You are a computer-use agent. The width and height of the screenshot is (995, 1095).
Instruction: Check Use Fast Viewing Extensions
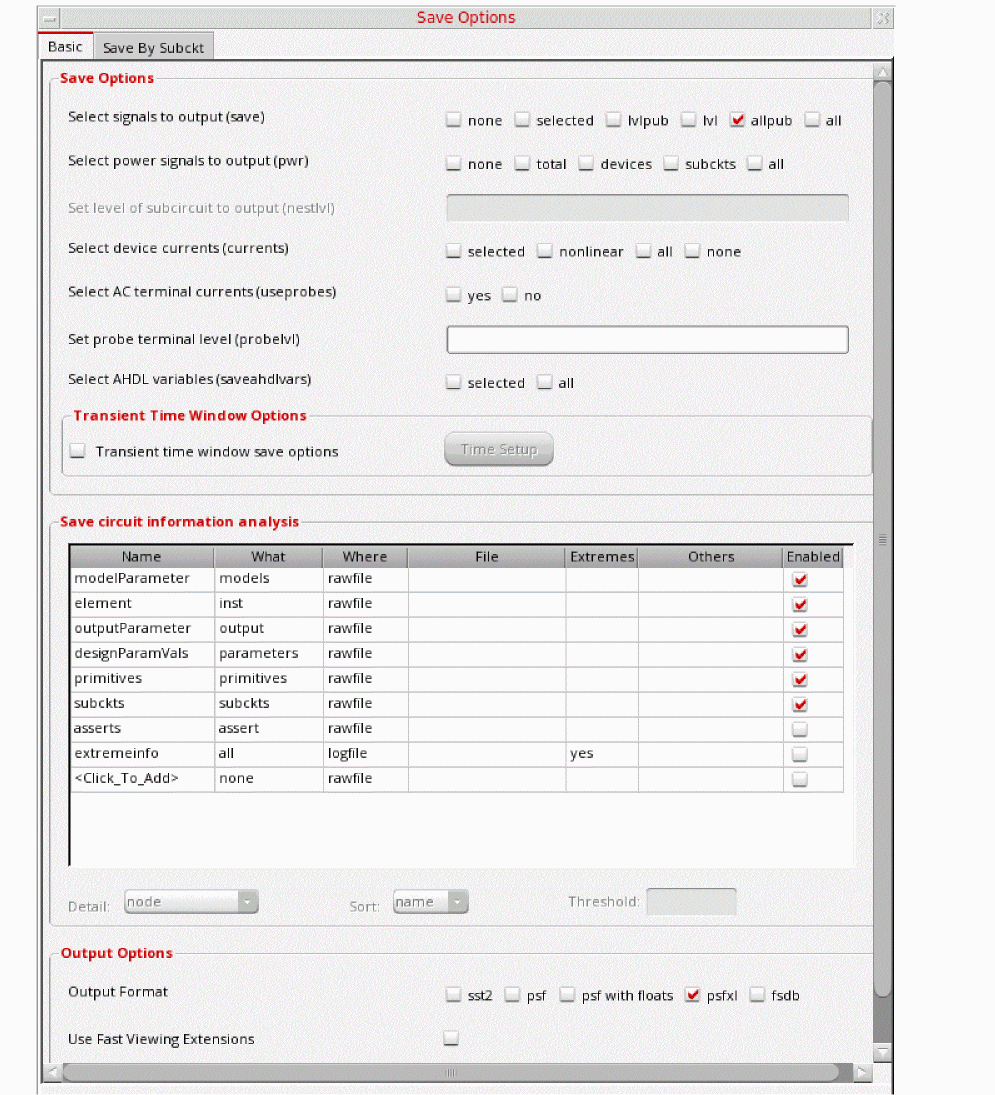(451, 1038)
